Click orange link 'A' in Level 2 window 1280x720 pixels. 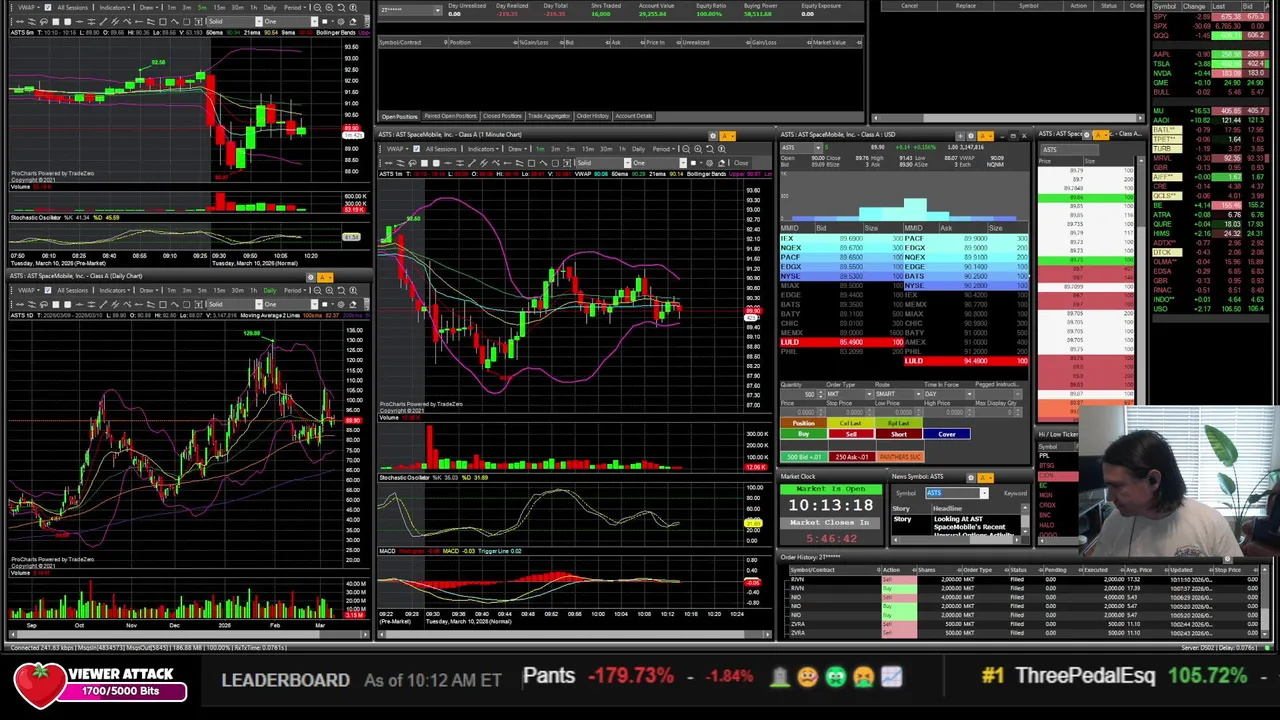[x=986, y=136]
